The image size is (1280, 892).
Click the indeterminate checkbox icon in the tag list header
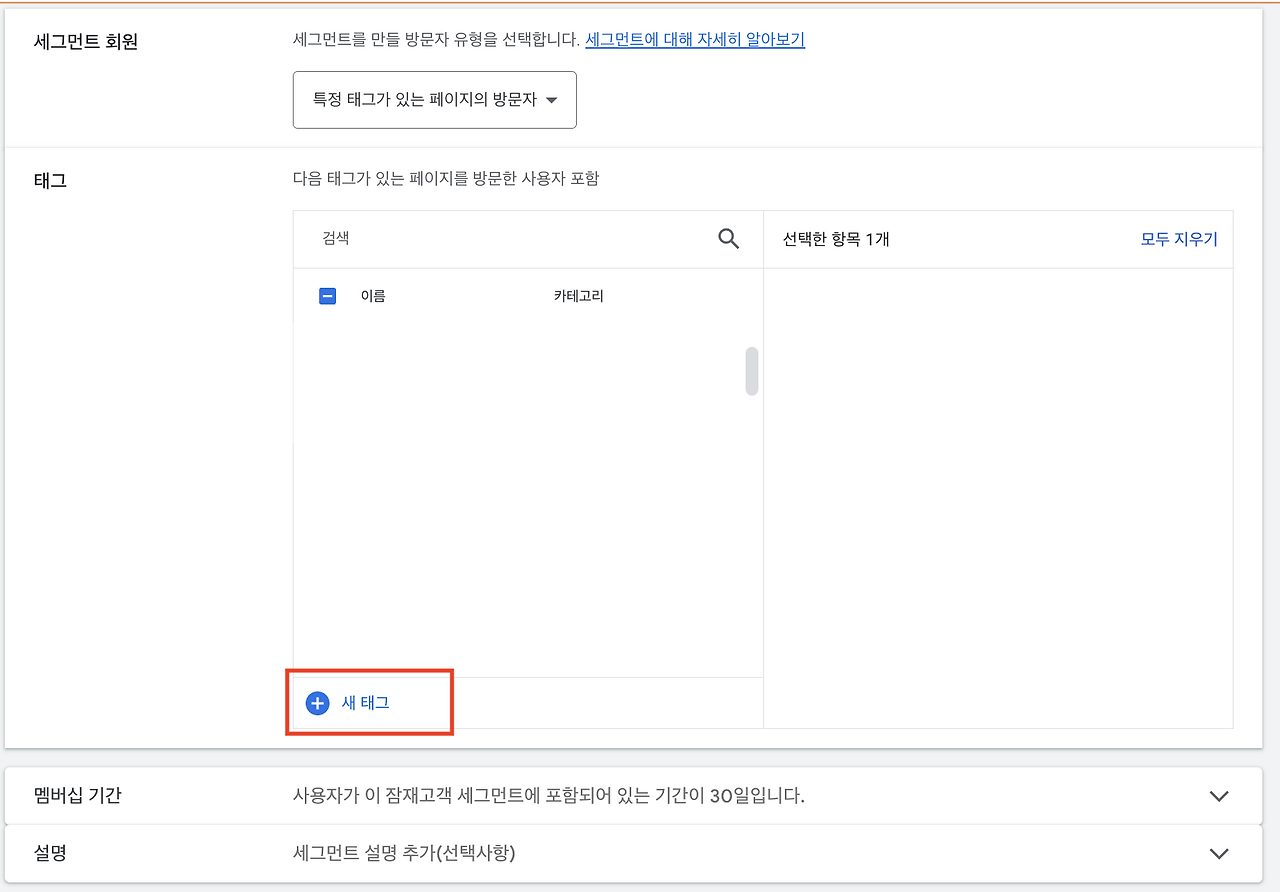coord(327,295)
